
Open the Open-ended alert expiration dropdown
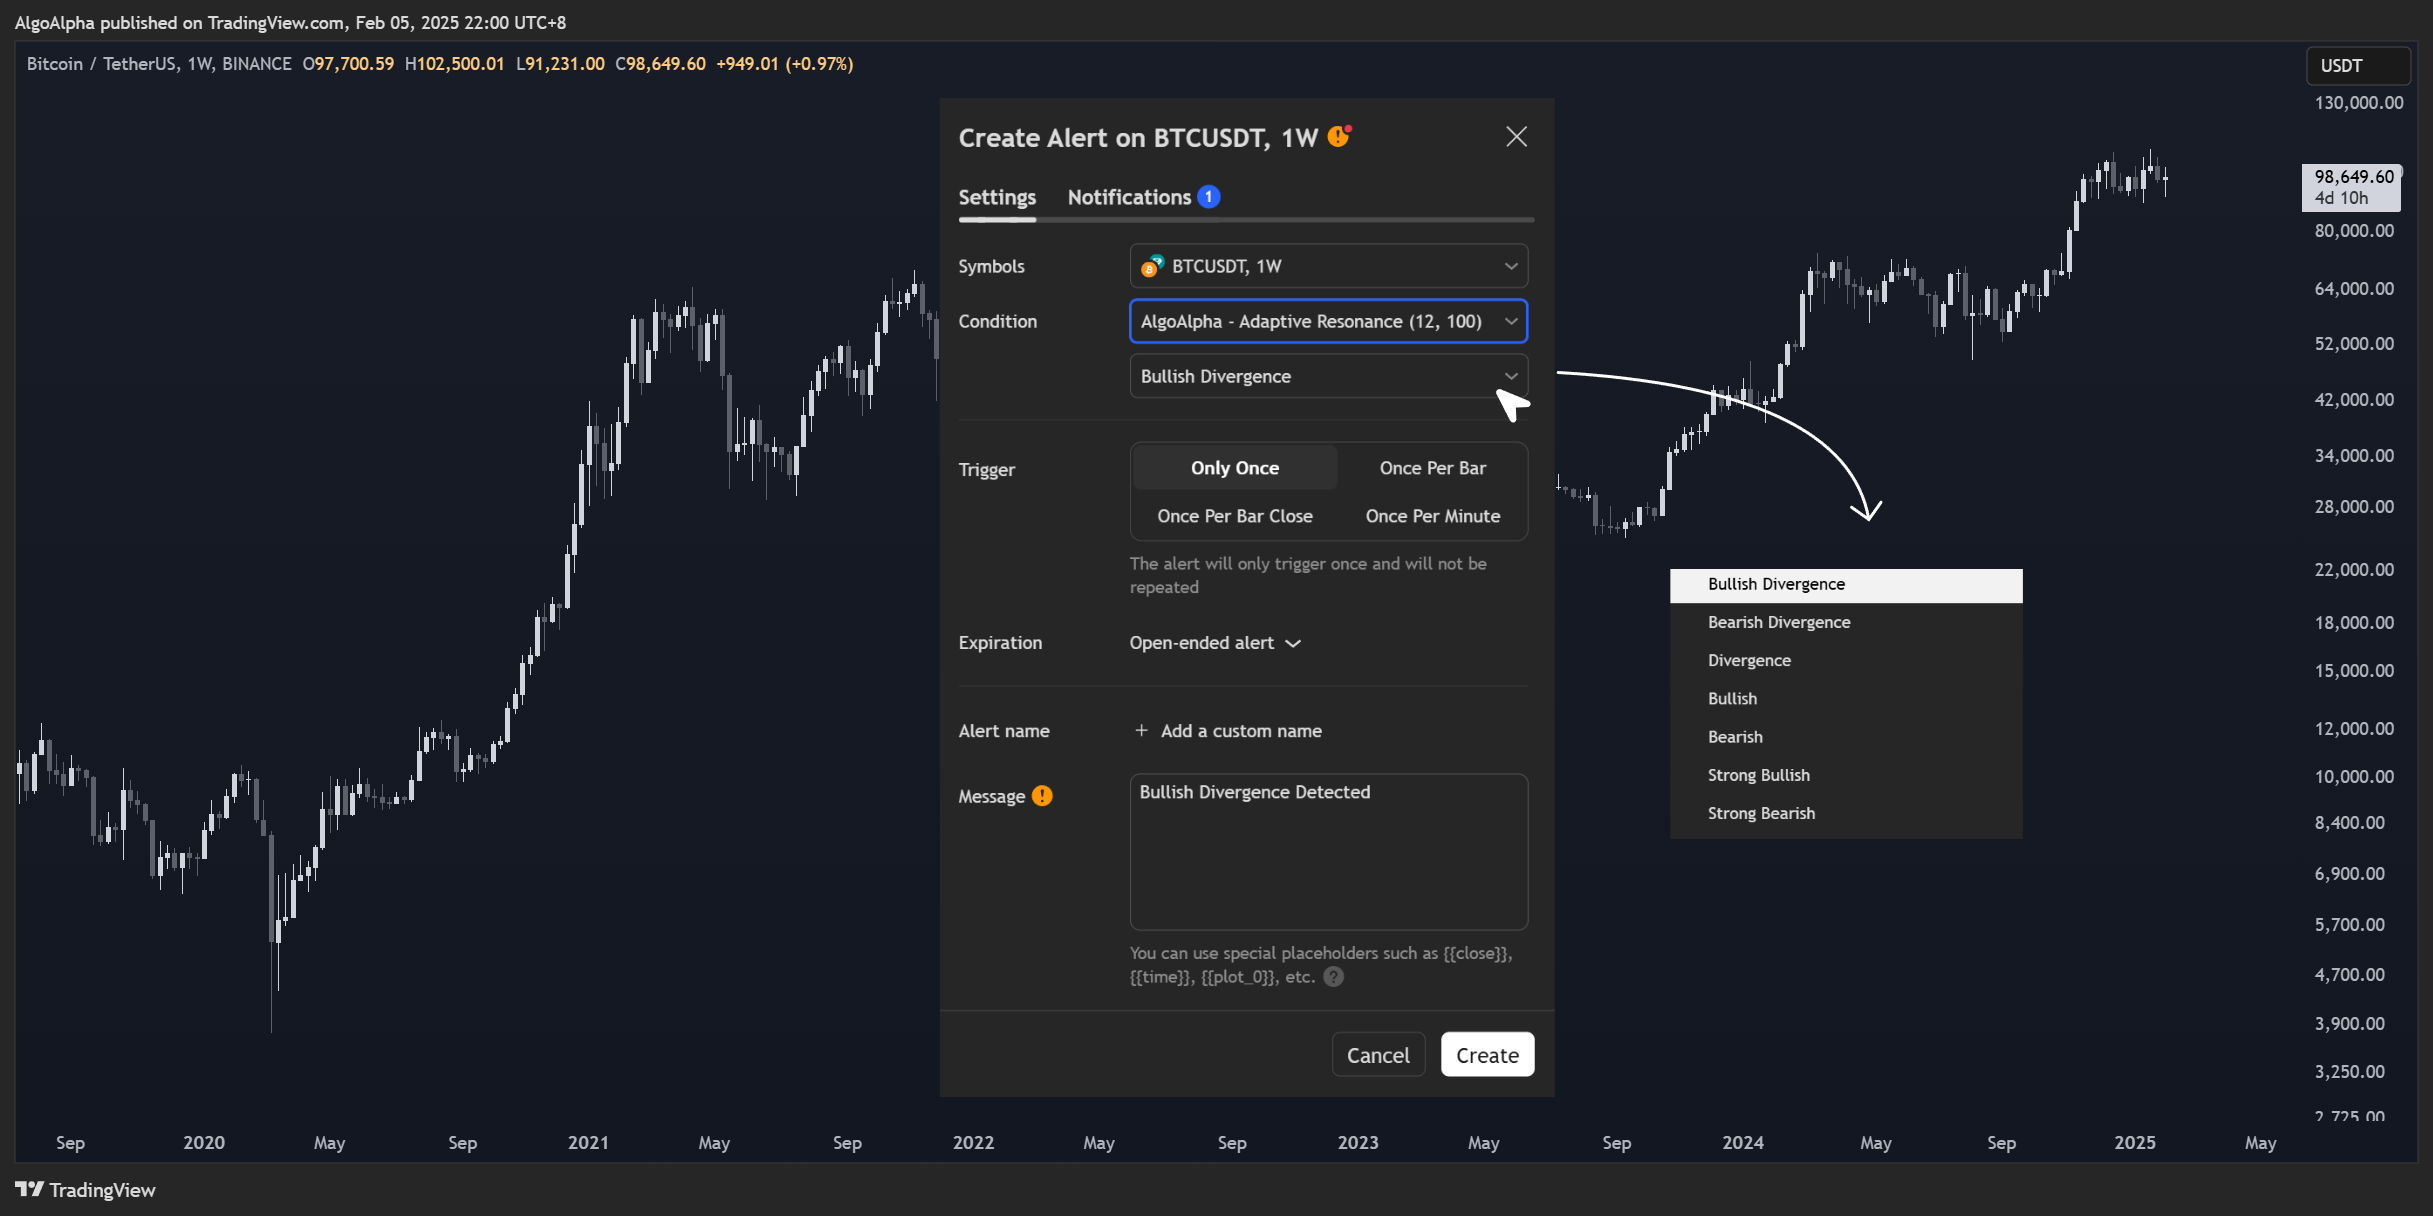[1214, 643]
